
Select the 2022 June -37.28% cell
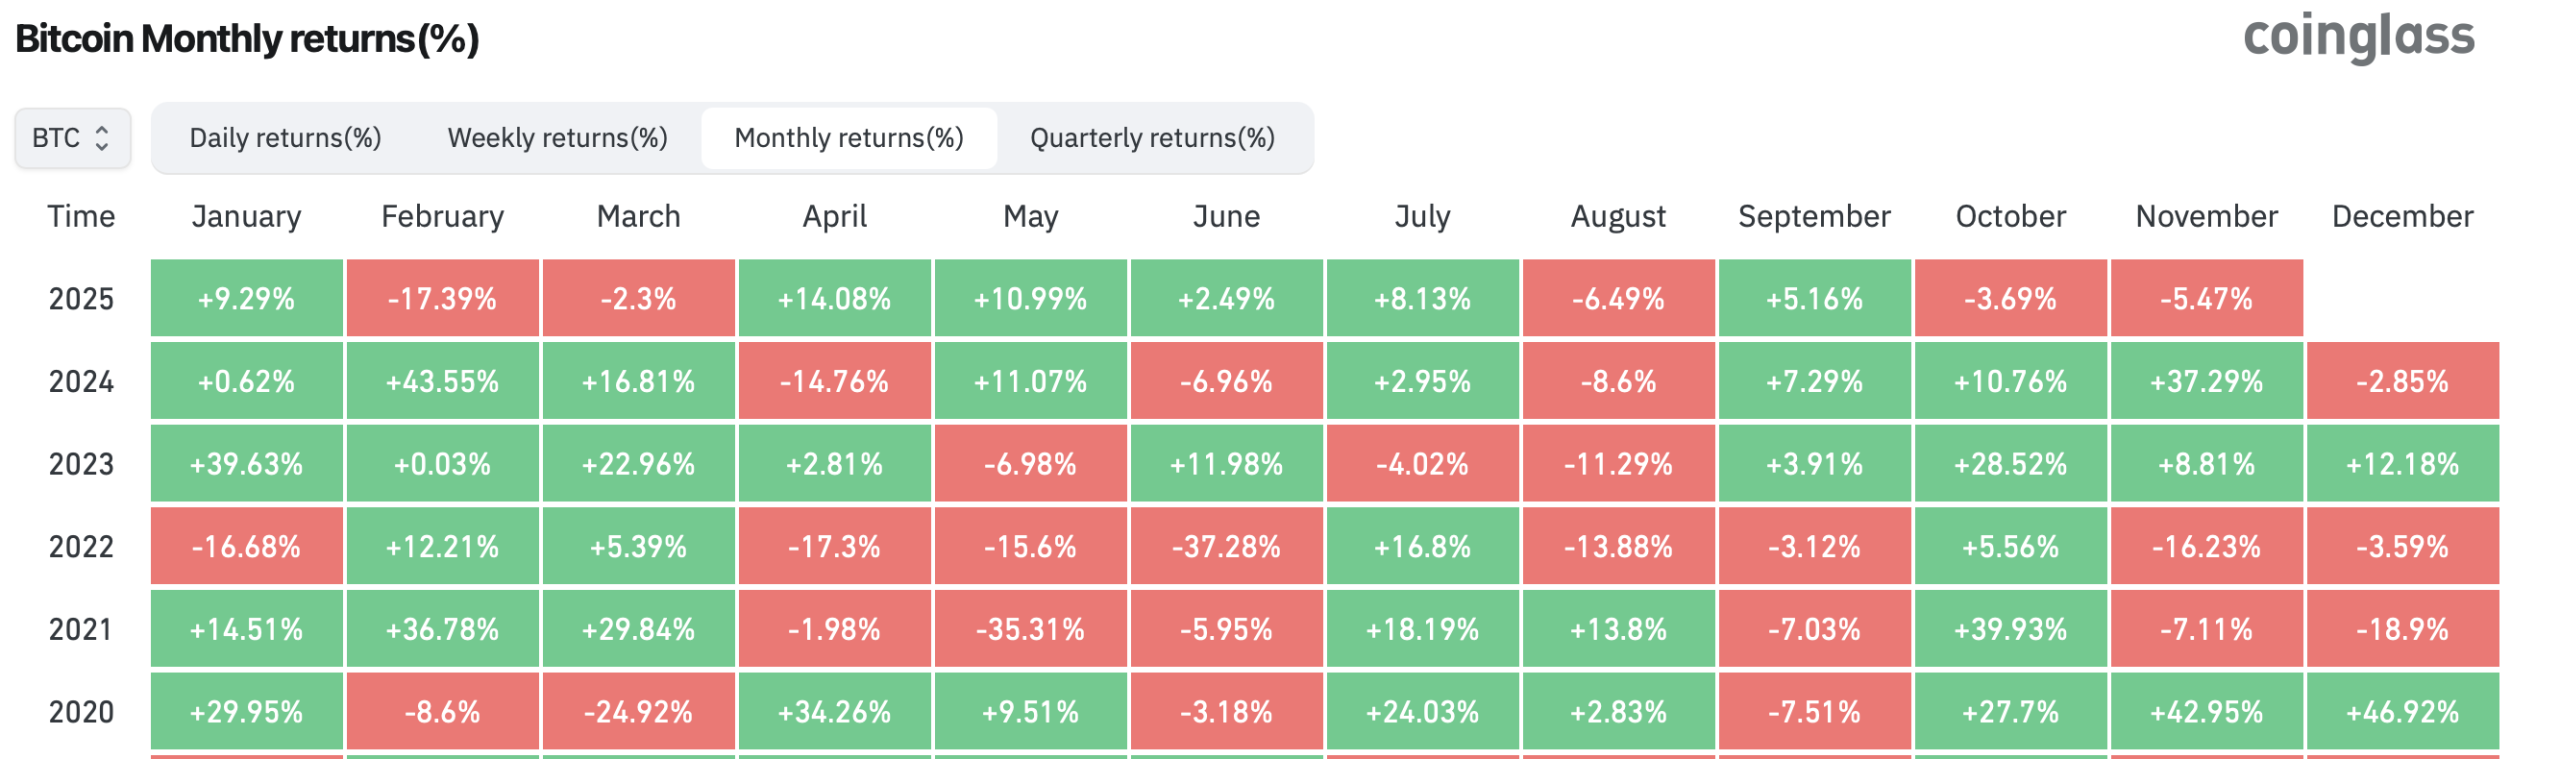click(1226, 547)
